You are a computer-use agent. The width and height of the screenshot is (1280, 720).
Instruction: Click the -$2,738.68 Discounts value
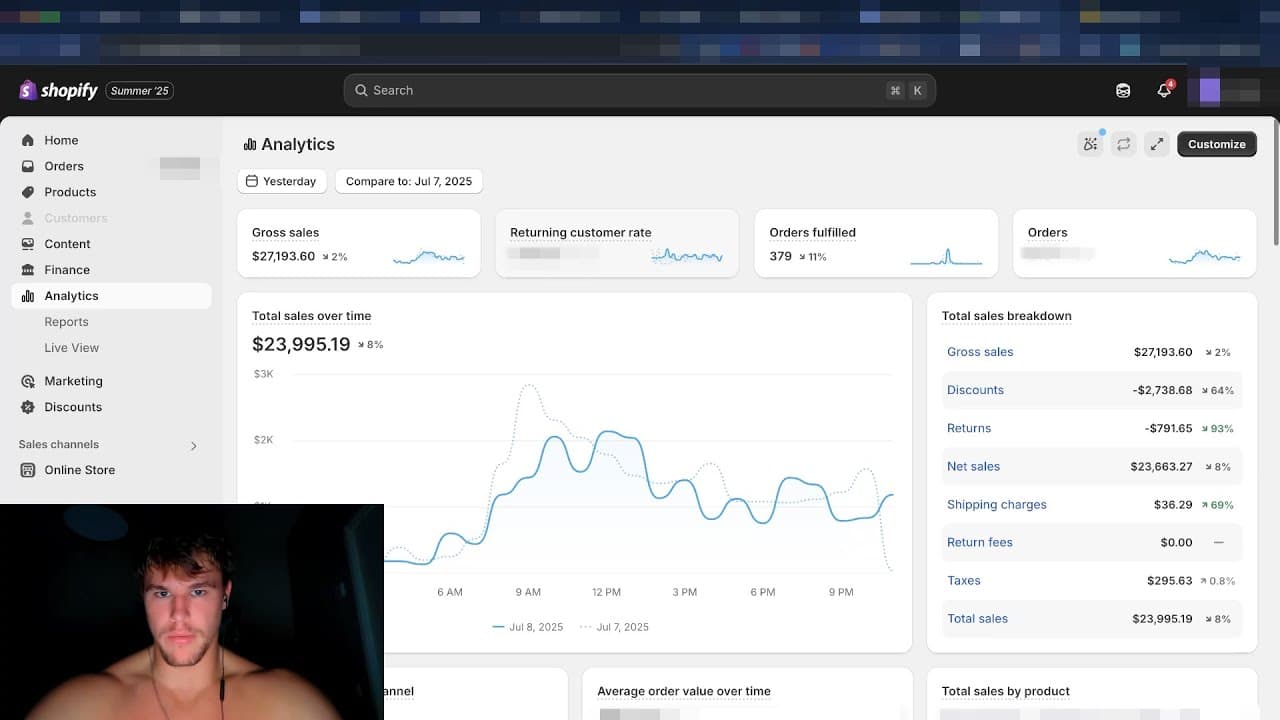[x=1162, y=390]
